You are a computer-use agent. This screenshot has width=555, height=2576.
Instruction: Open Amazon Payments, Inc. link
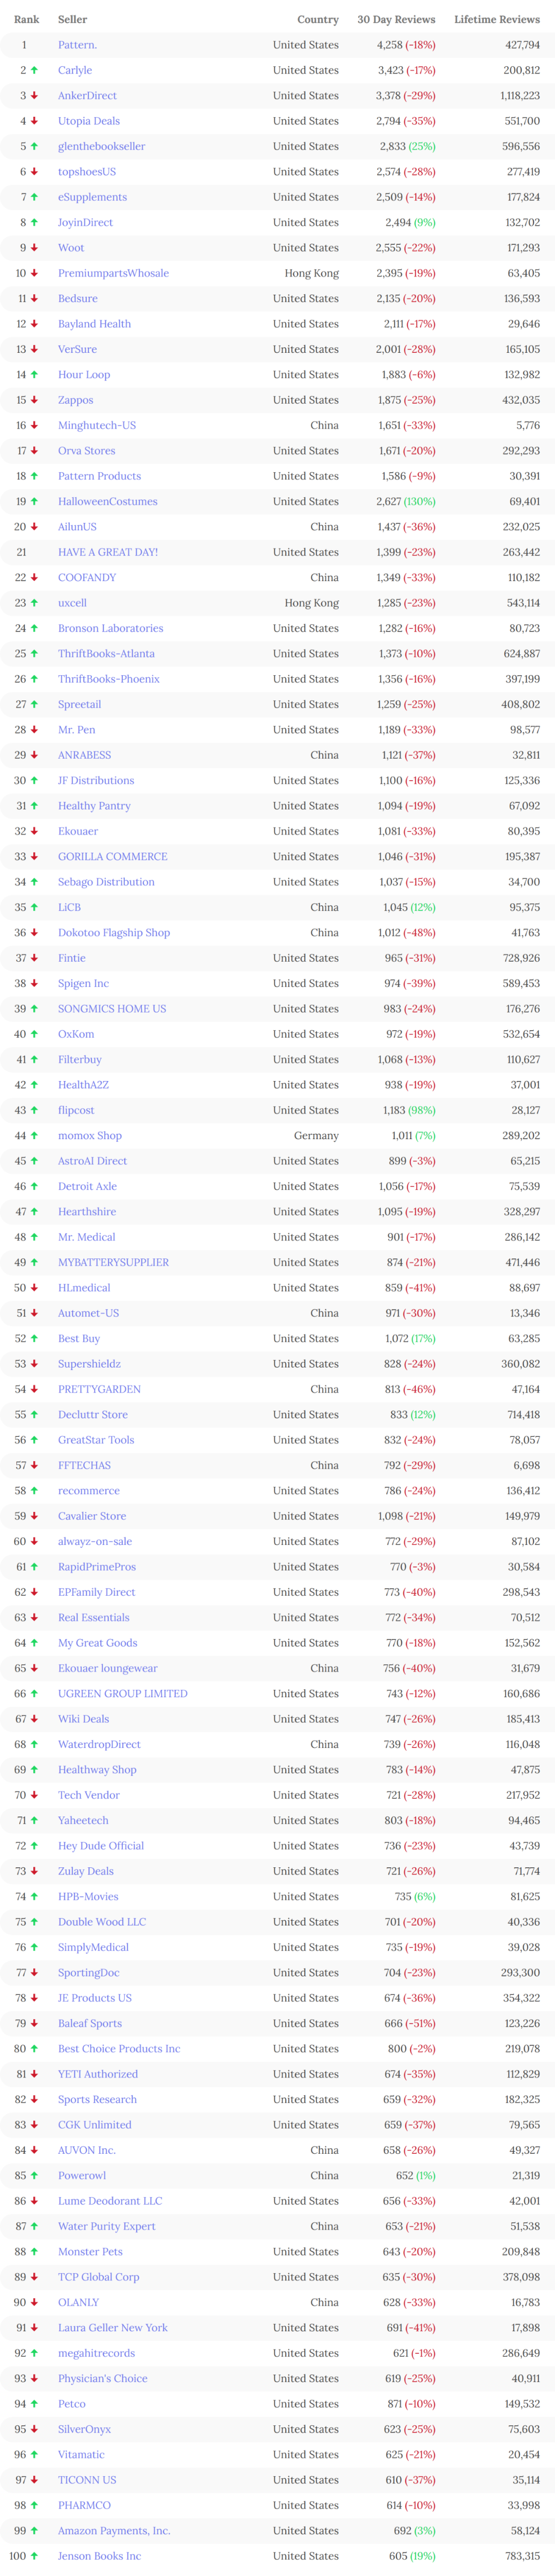(x=114, y=2531)
